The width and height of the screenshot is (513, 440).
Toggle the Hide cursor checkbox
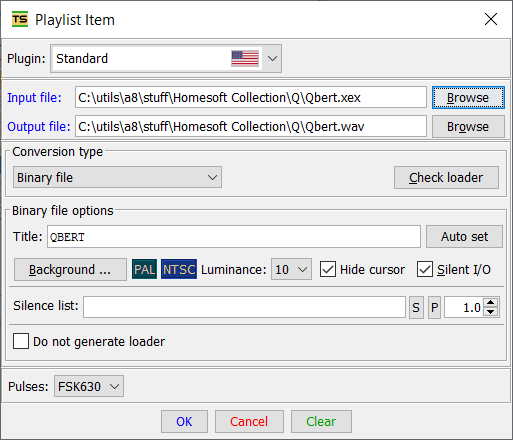pos(328,269)
